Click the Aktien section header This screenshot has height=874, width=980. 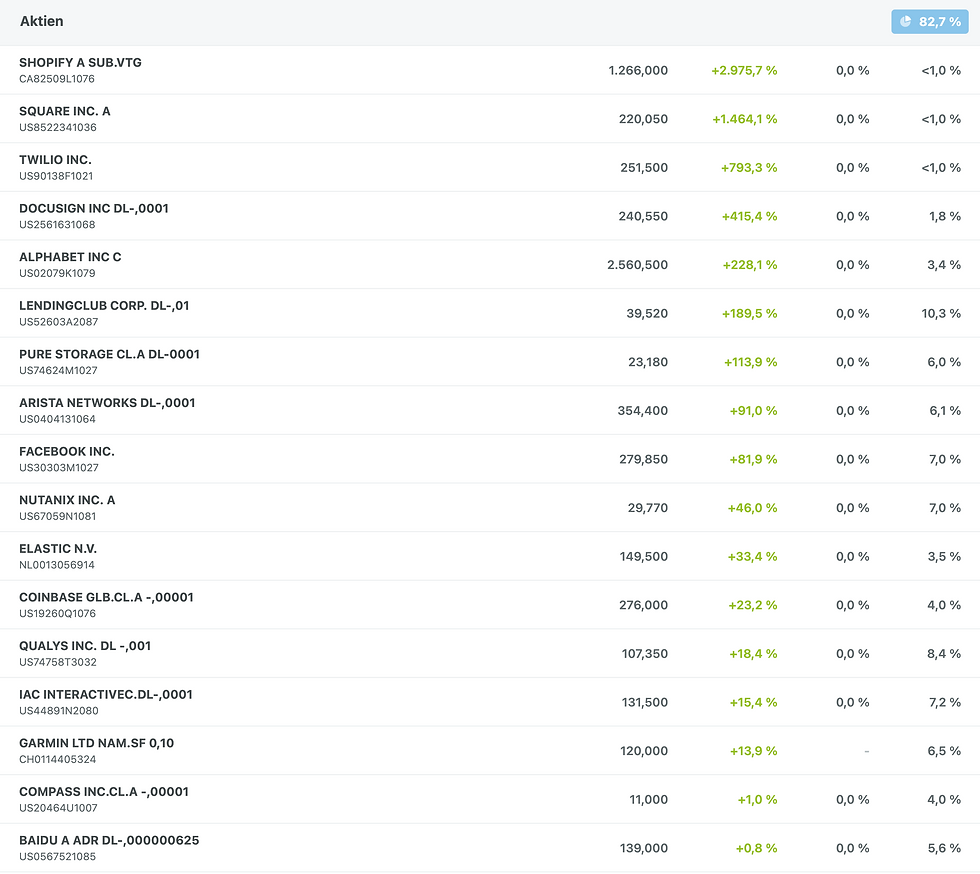point(41,21)
